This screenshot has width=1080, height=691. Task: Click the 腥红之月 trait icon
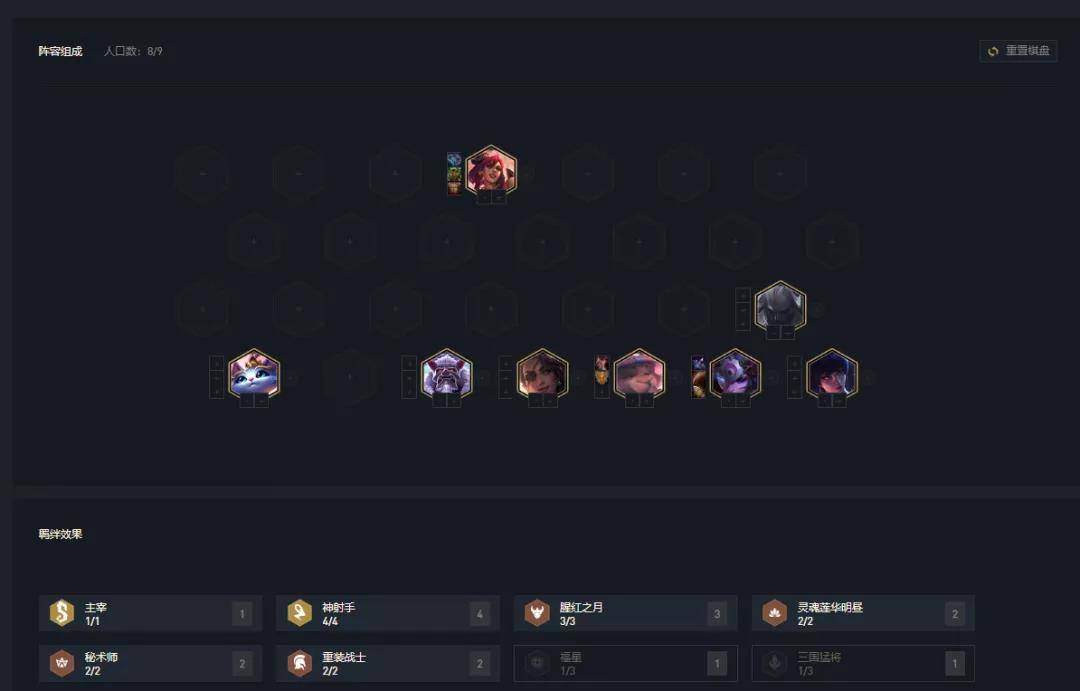click(x=537, y=613)
